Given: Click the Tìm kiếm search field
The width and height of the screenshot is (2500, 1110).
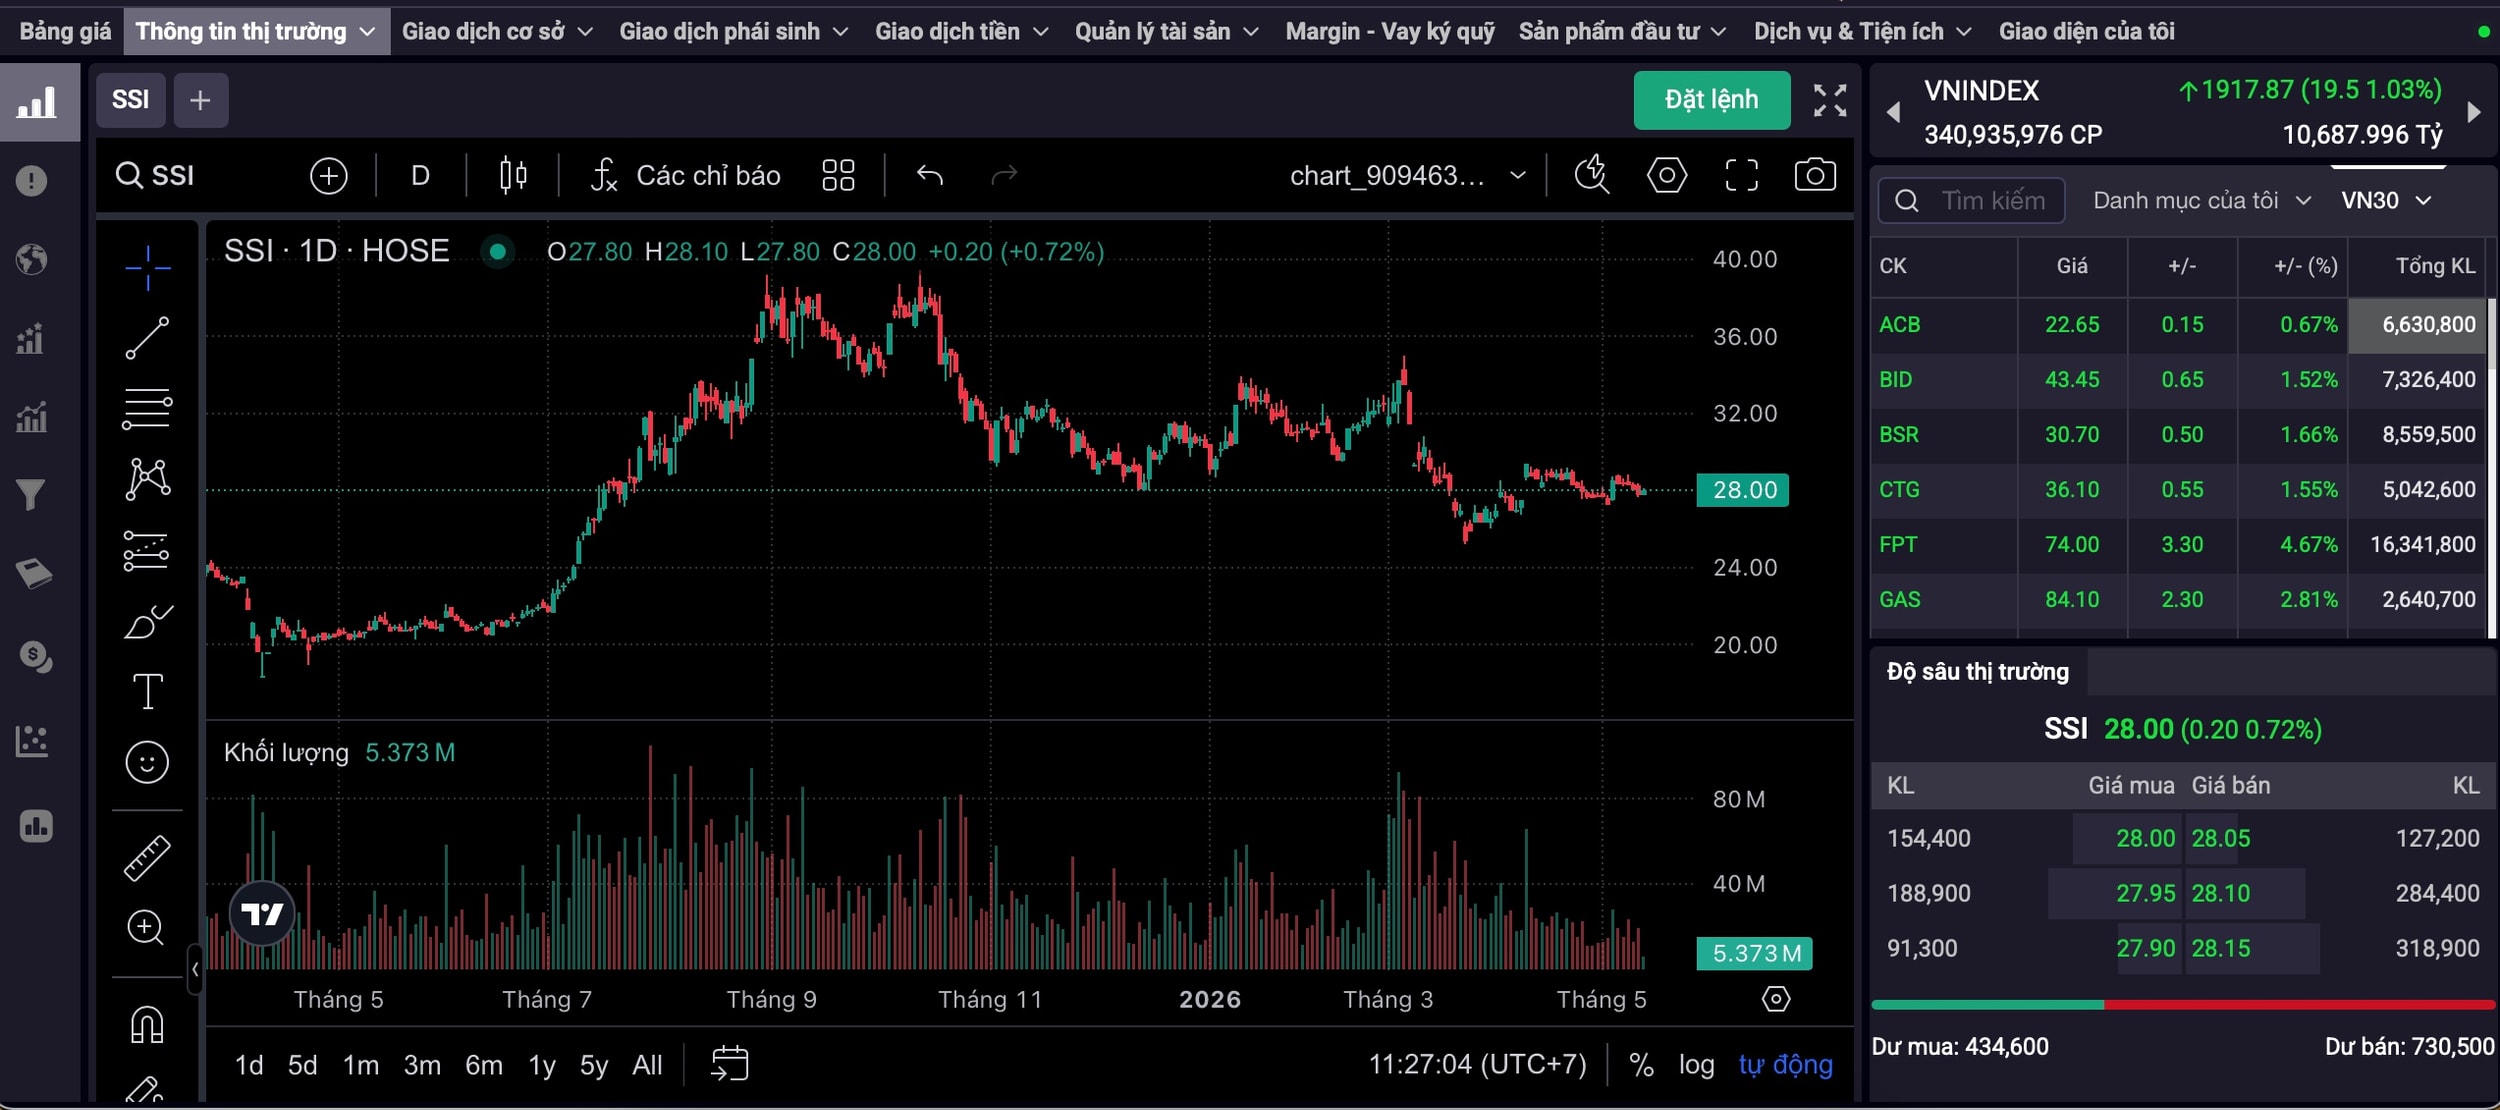Looking at the screenshot, I should (x=1972, y=201).
